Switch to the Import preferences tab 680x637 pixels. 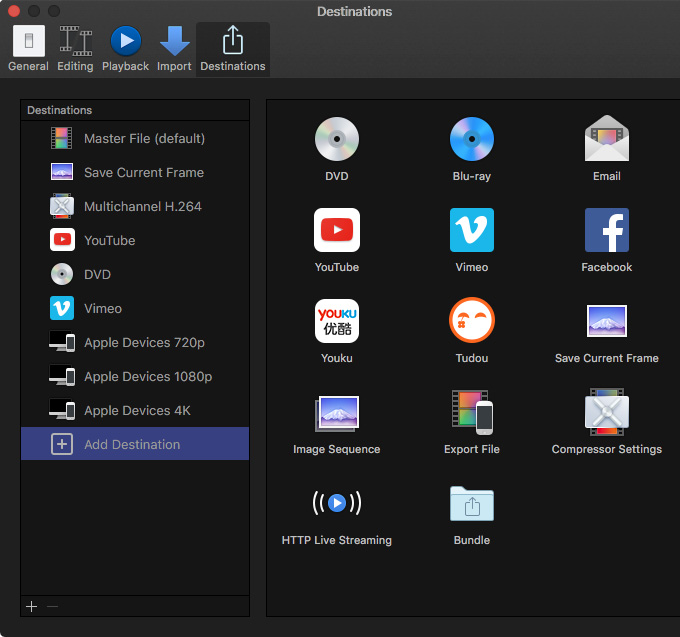(x=174, y=49)
